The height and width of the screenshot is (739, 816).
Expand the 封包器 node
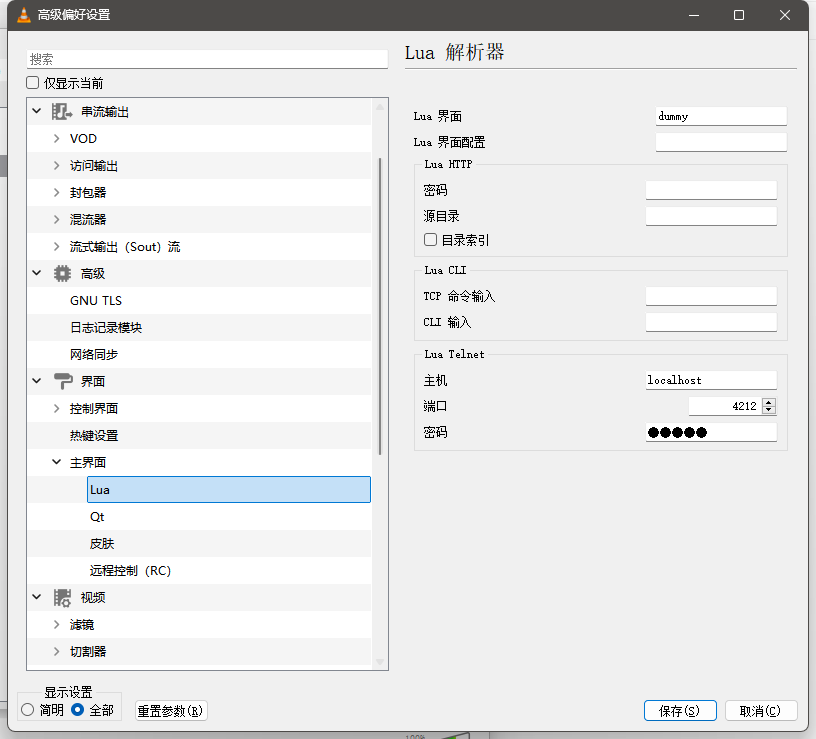coord(57,193)
